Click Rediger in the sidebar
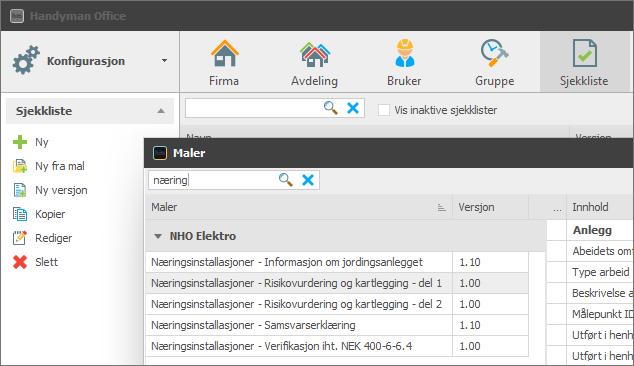This screenshot has width=634, height=366. (53, 238)
